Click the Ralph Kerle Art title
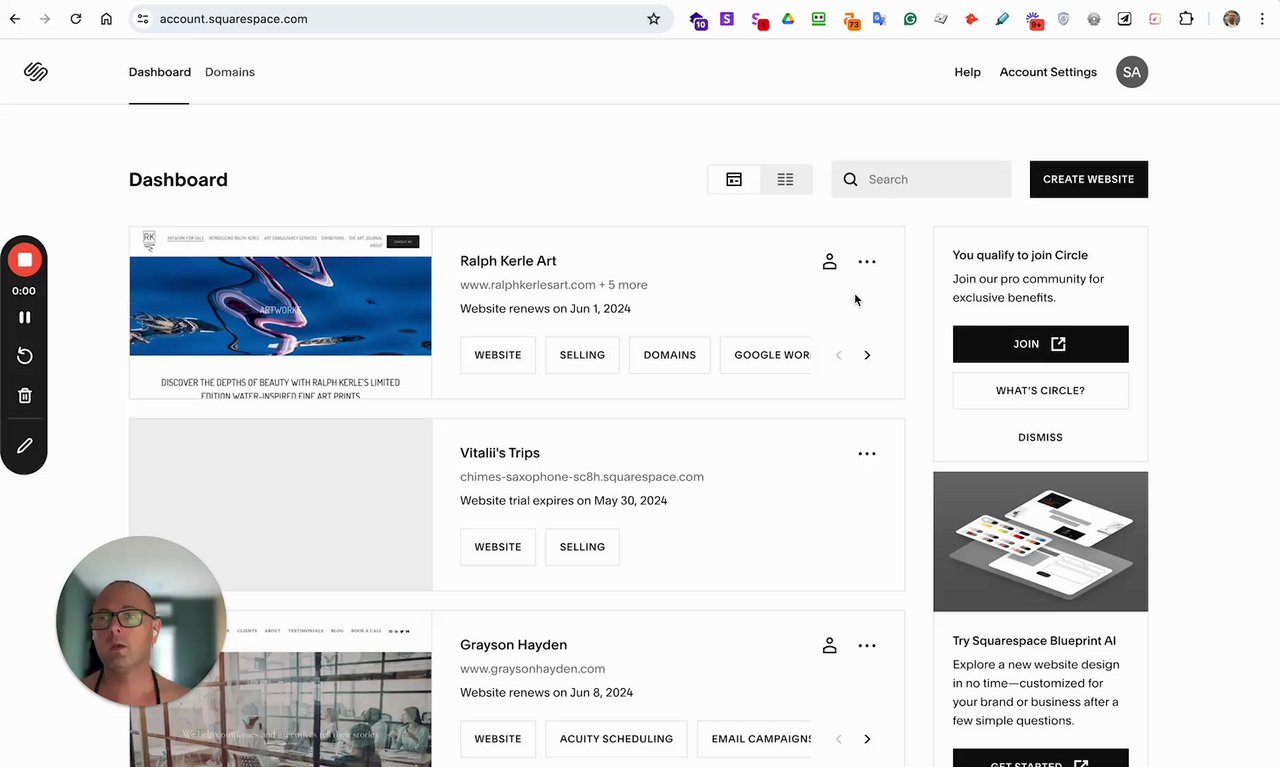The width and height of the screenshot is (1280, 767). (508, 261)
